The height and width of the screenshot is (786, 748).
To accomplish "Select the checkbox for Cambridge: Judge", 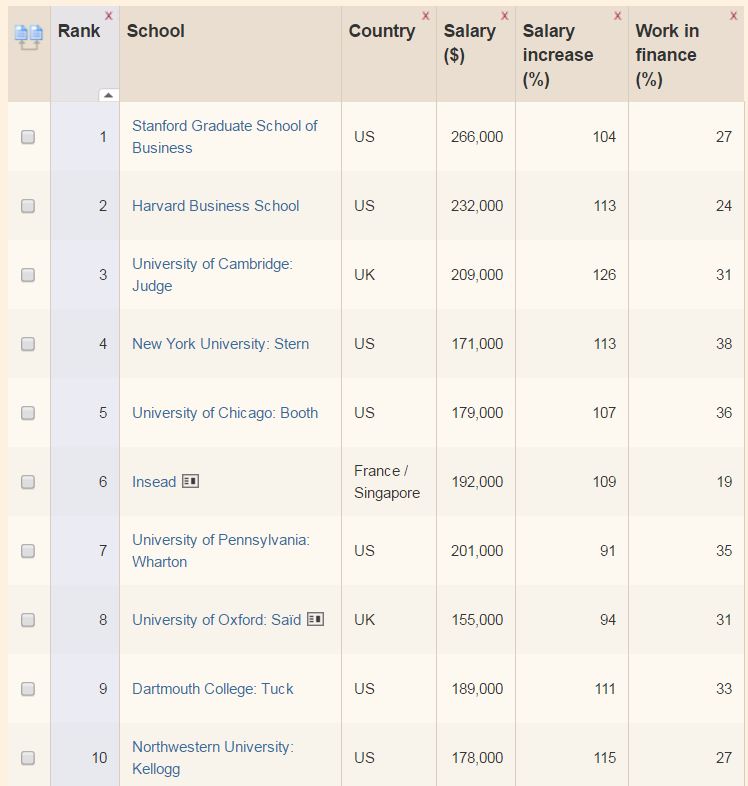I will [x=28, y=275].
